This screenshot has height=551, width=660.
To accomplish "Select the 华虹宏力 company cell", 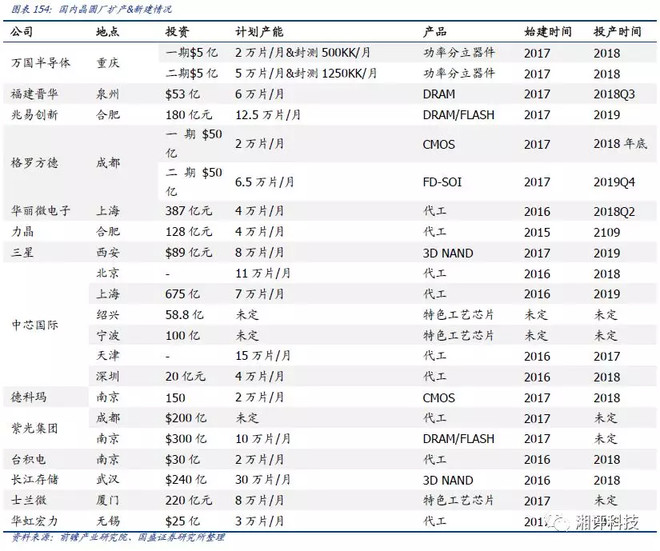I will (x=34, y=521).
